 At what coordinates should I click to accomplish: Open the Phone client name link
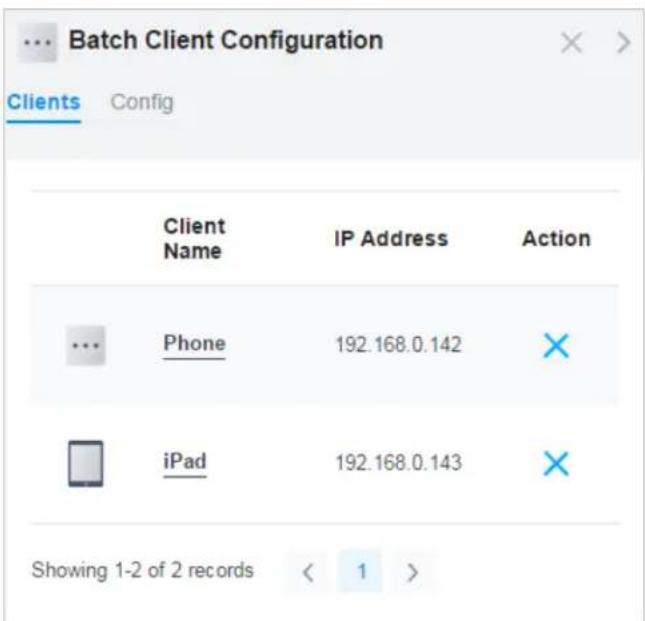click(x=195, y=344)
